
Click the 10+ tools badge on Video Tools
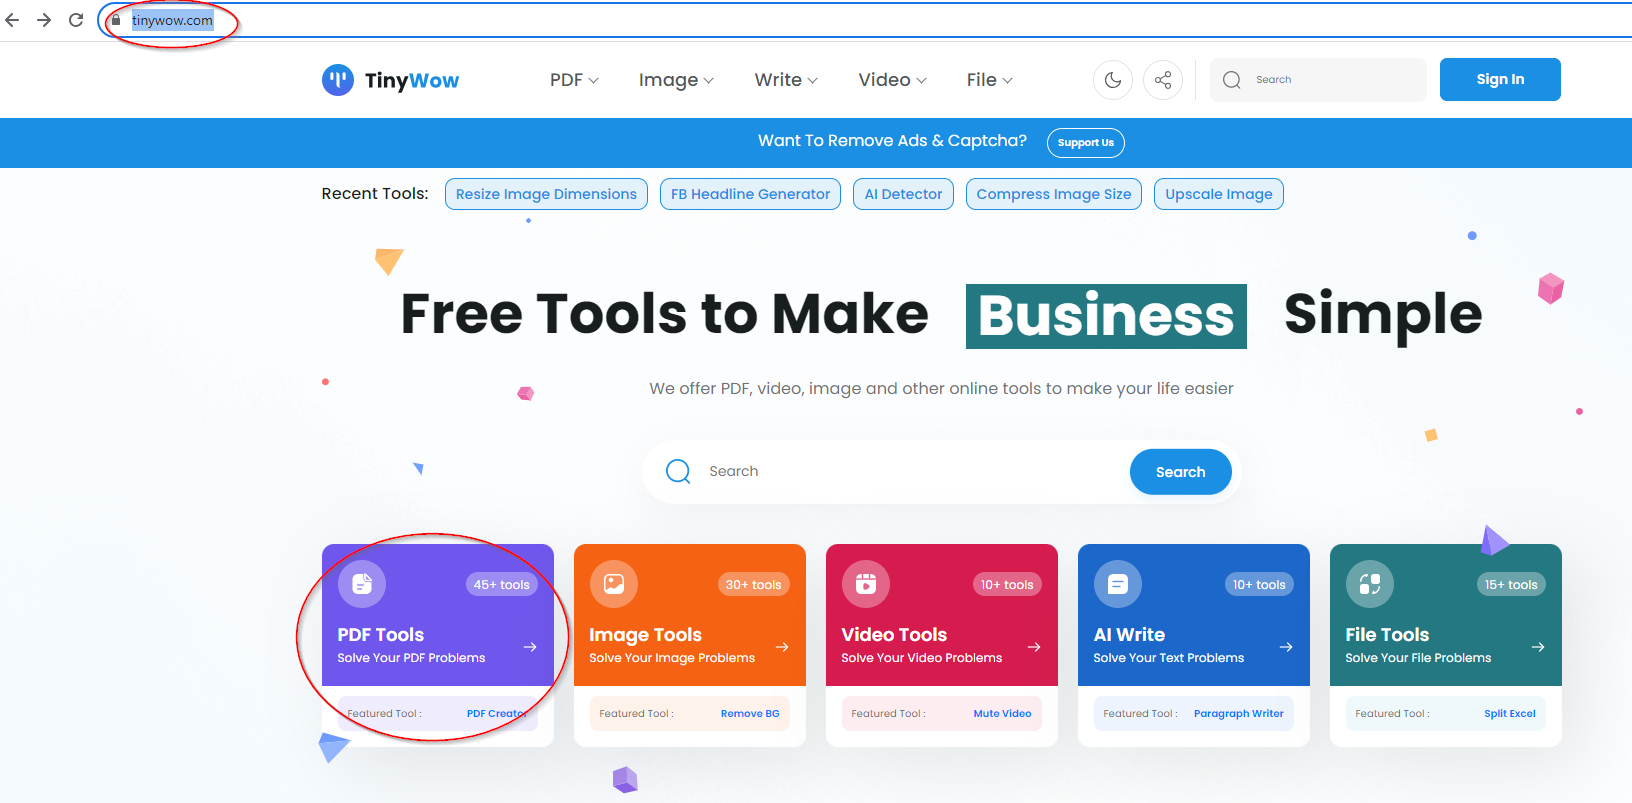click(1007, 585)
